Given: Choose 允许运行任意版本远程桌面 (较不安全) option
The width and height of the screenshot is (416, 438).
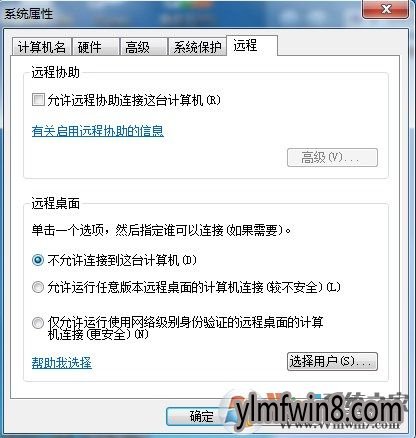Looking at the screenshot, I should click(38, 287).
